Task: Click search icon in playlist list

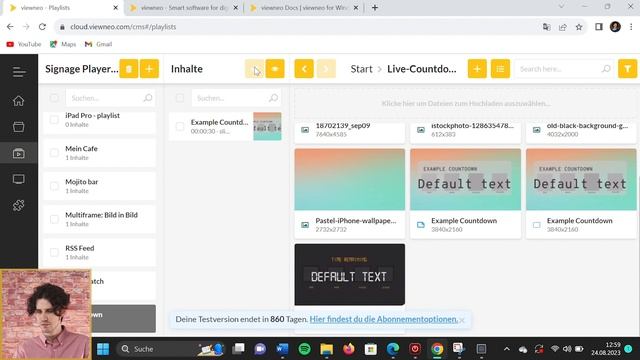Action: [148, 98]
